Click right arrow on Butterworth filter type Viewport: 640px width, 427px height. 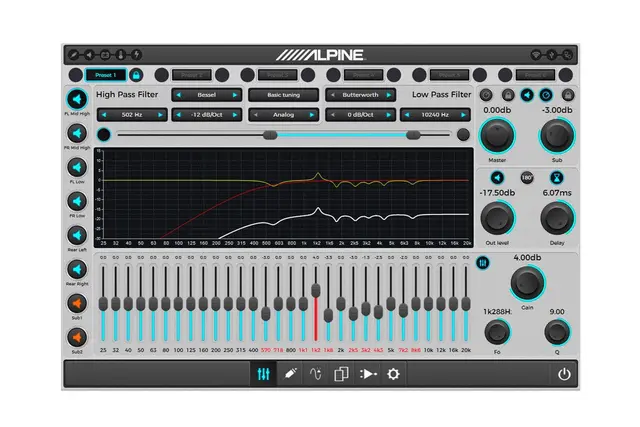(389, 95)
